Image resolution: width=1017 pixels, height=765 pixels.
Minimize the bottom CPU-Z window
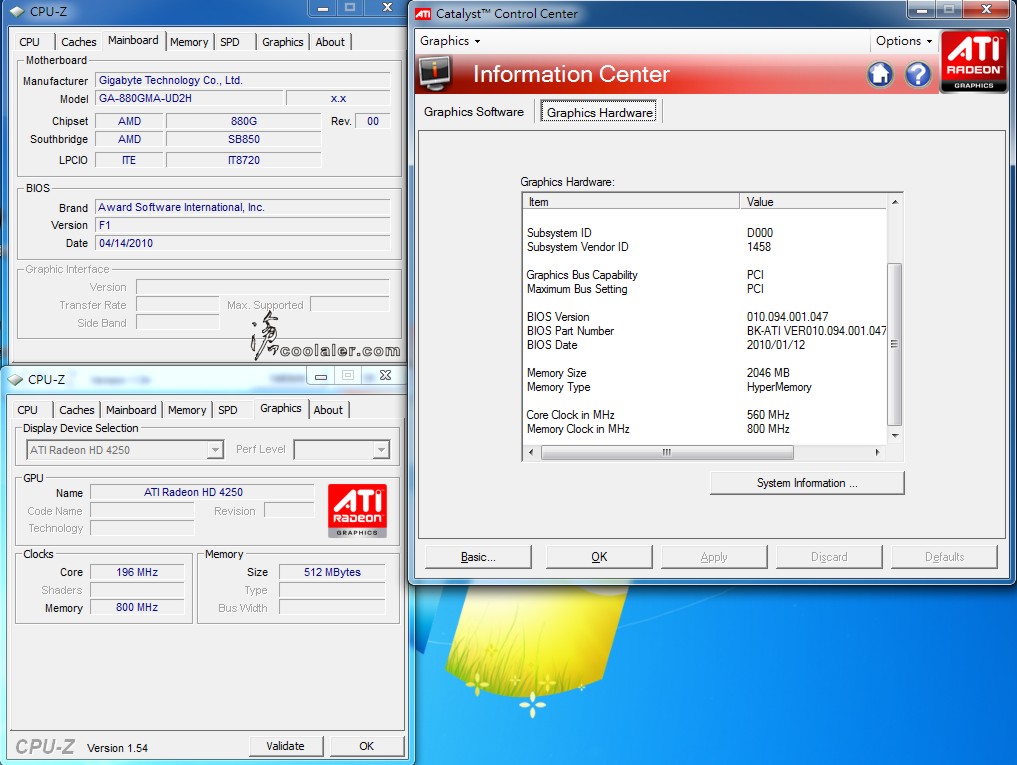coord(320,376)
